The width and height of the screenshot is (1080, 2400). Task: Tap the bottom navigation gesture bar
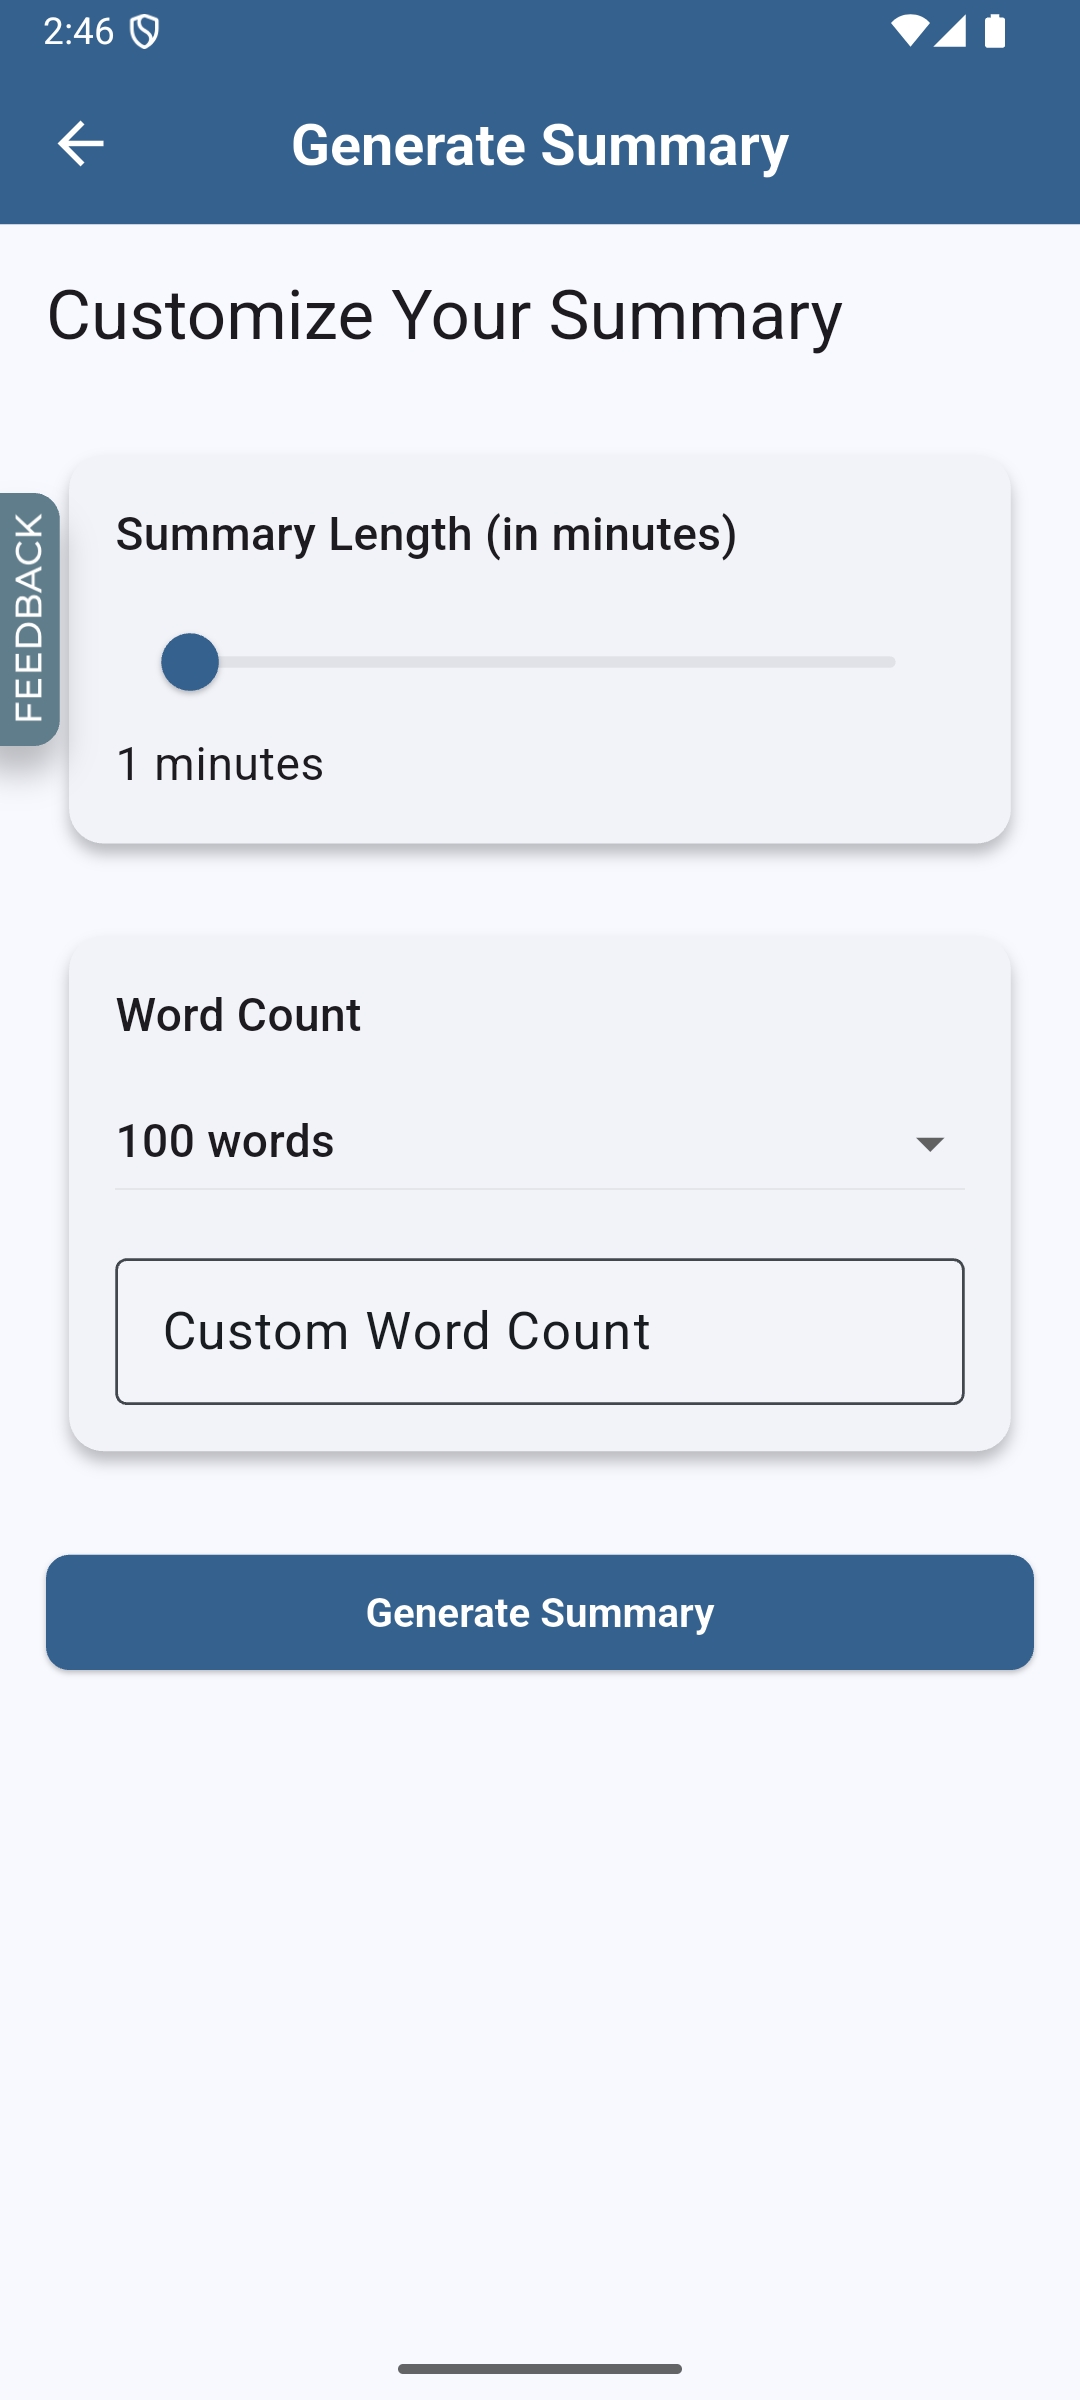[x=540, y=2369]
